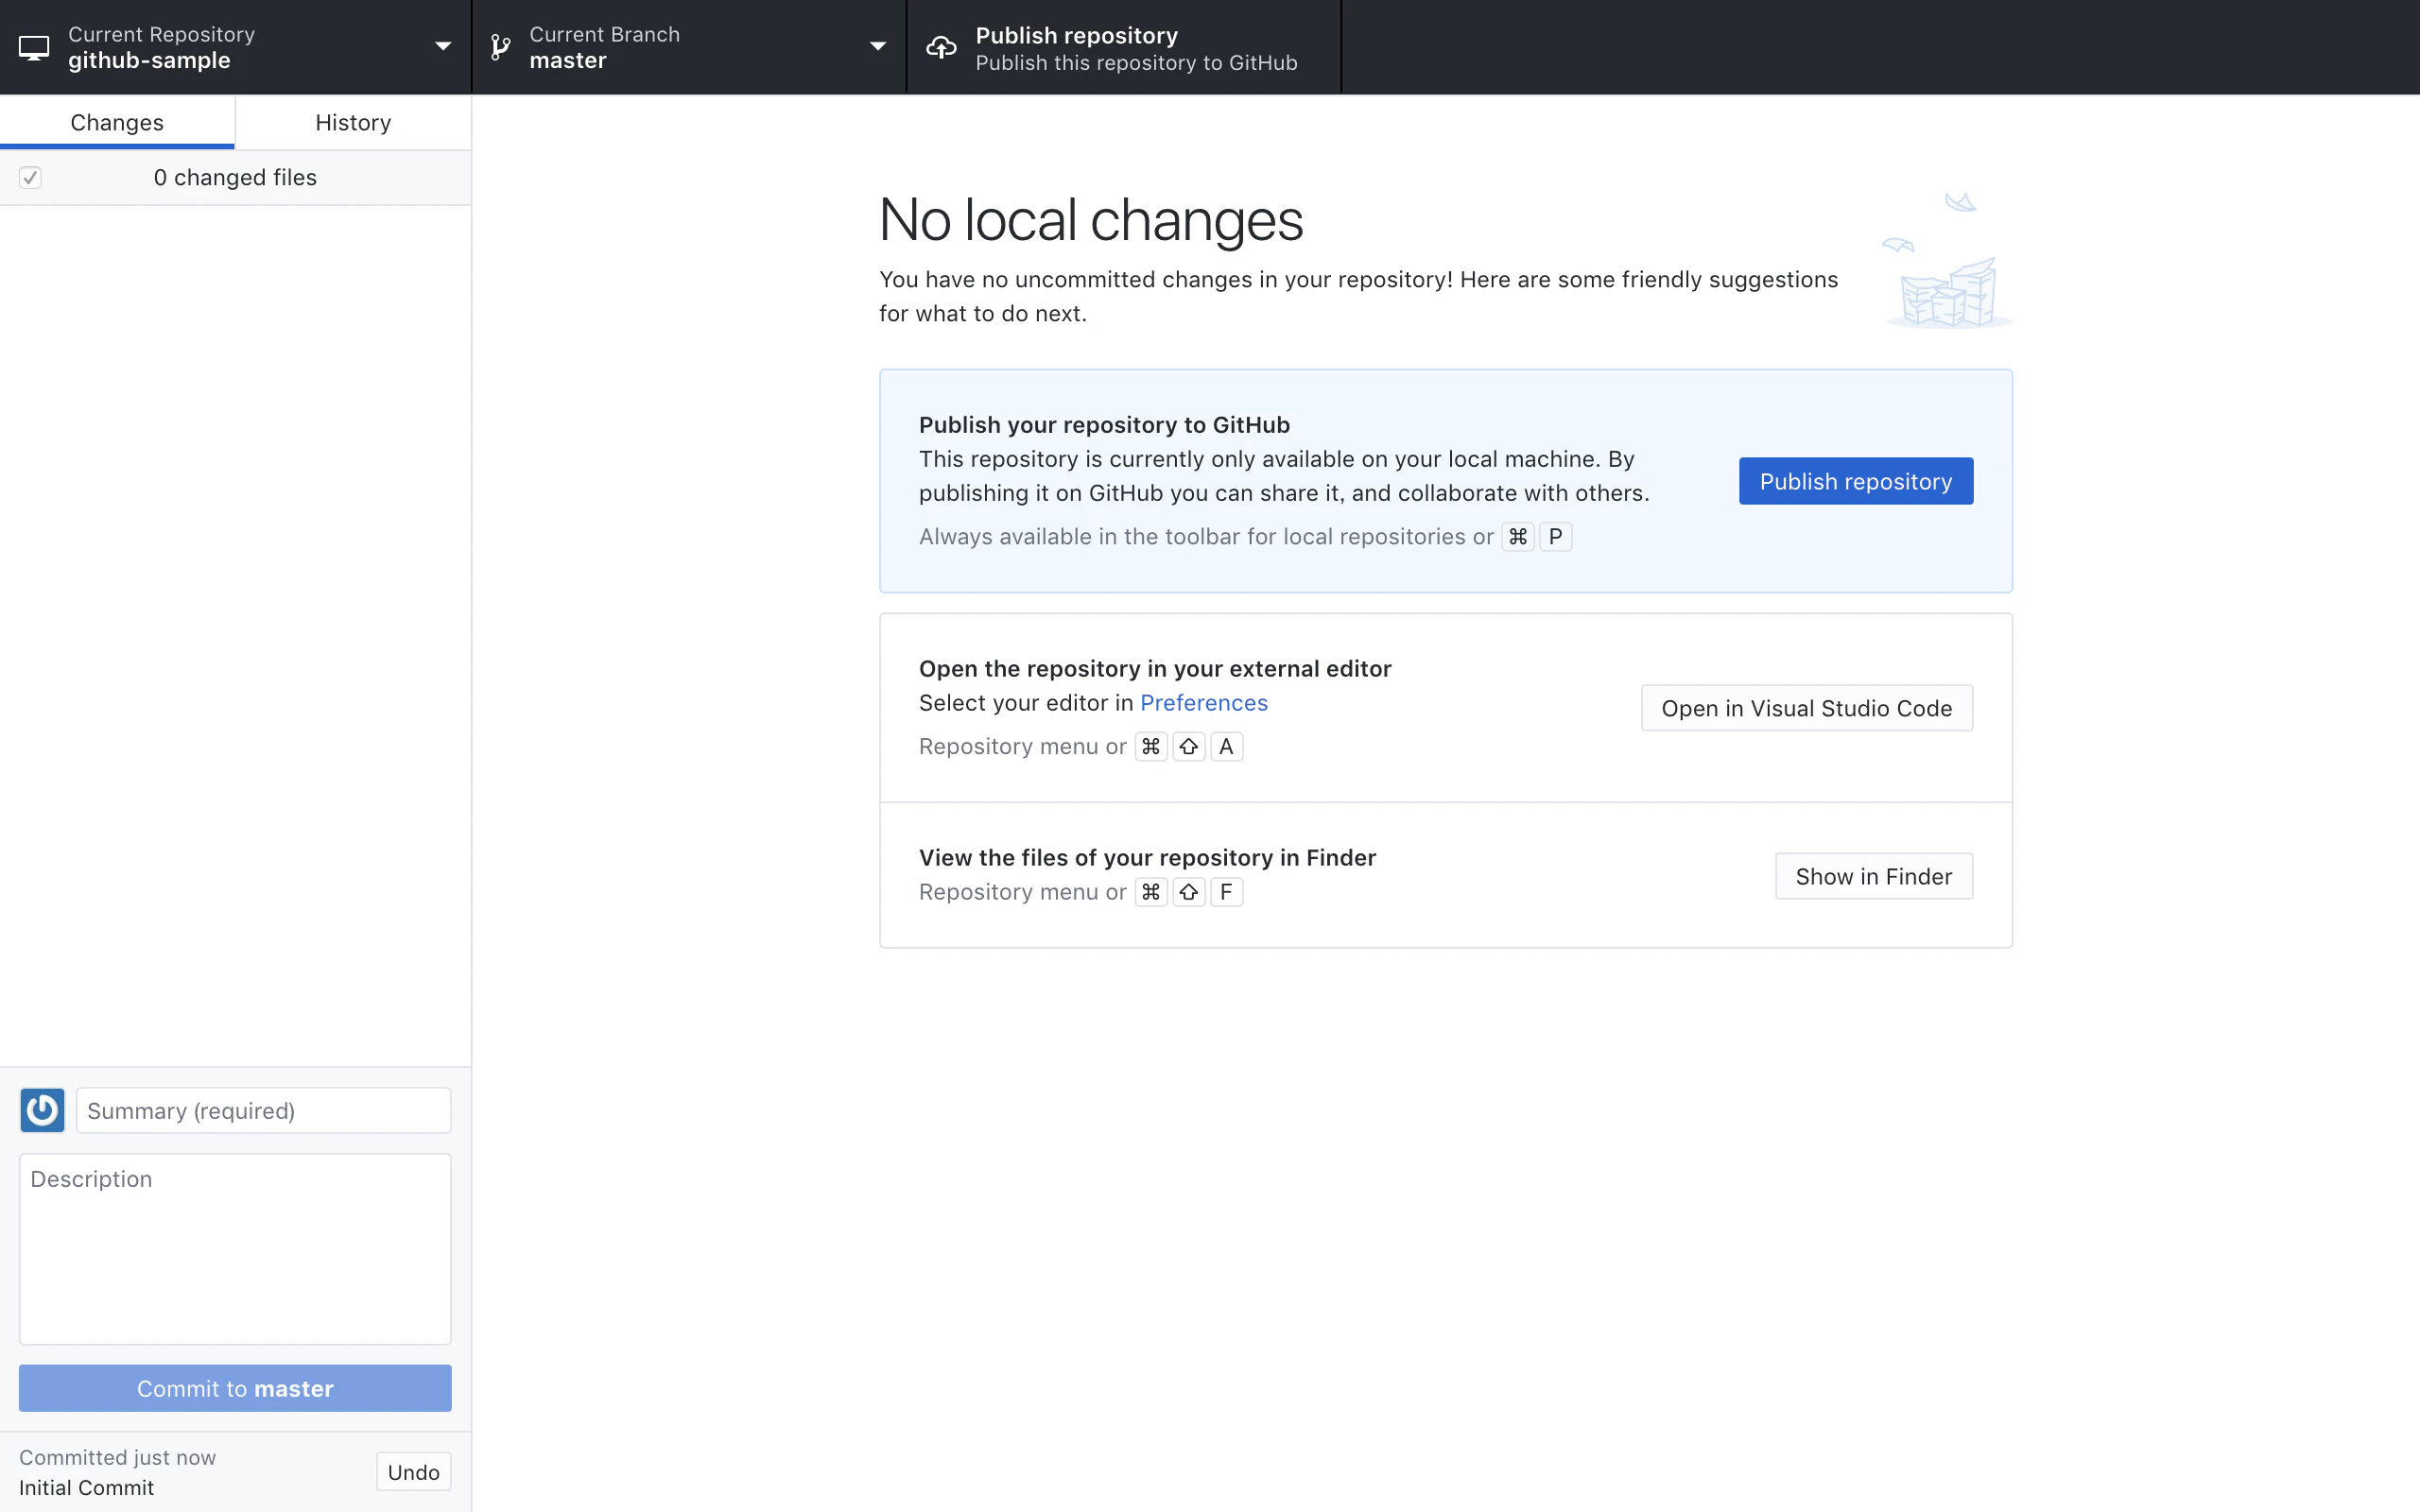This screenshot has height=1512, width=2420.
Task: Click Publish repository in the toolbar
Action: coord(1123,47)
